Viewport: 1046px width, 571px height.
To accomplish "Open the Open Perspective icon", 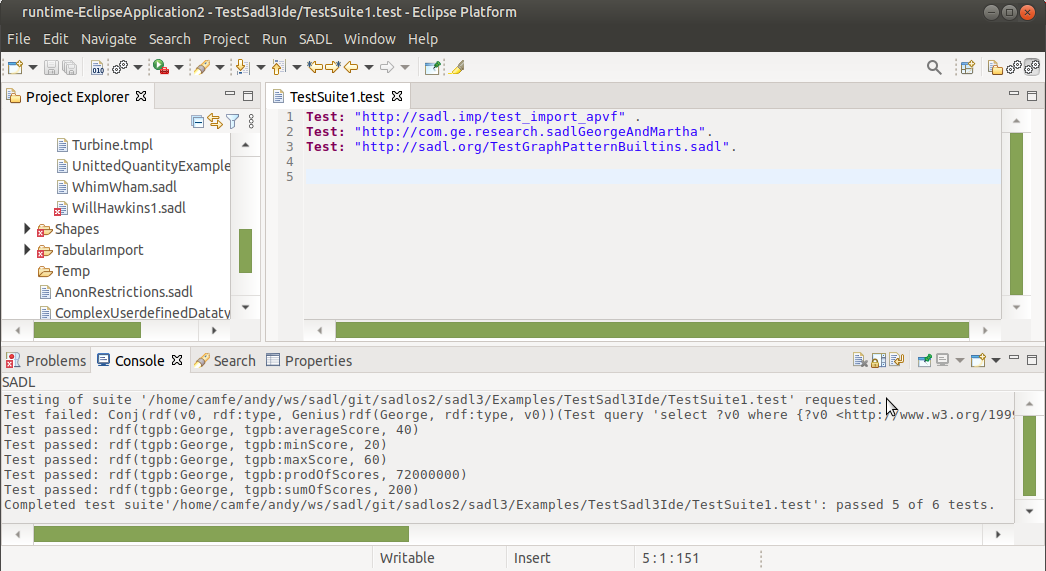I will tap(968, 67).
